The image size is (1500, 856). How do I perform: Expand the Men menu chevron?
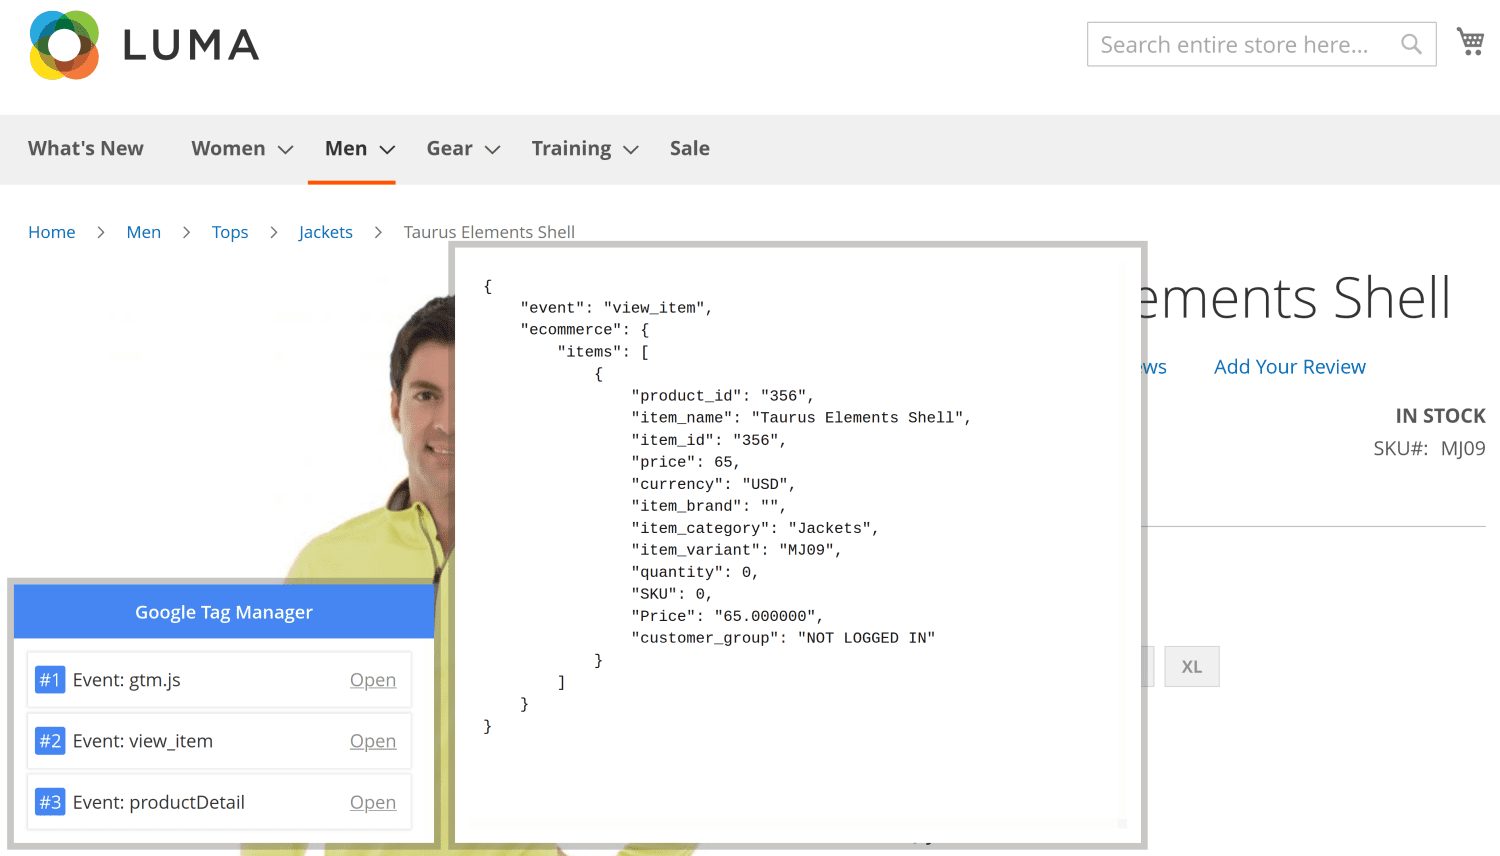[387, 149]
